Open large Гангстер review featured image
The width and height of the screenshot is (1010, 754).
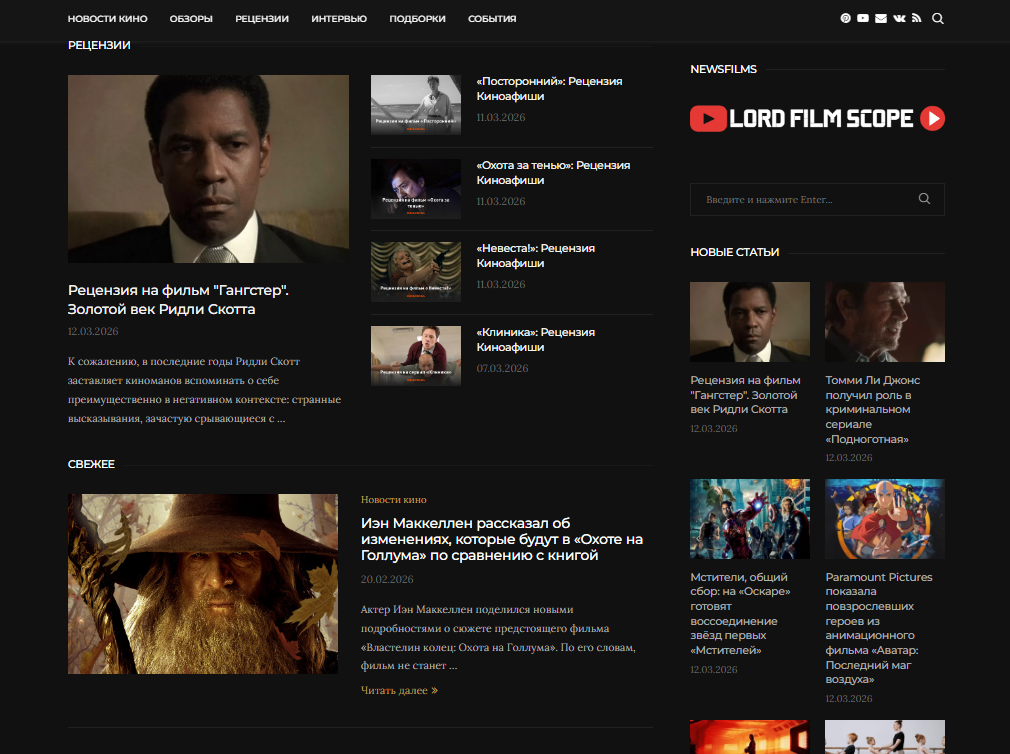click(x=208, y=169)
